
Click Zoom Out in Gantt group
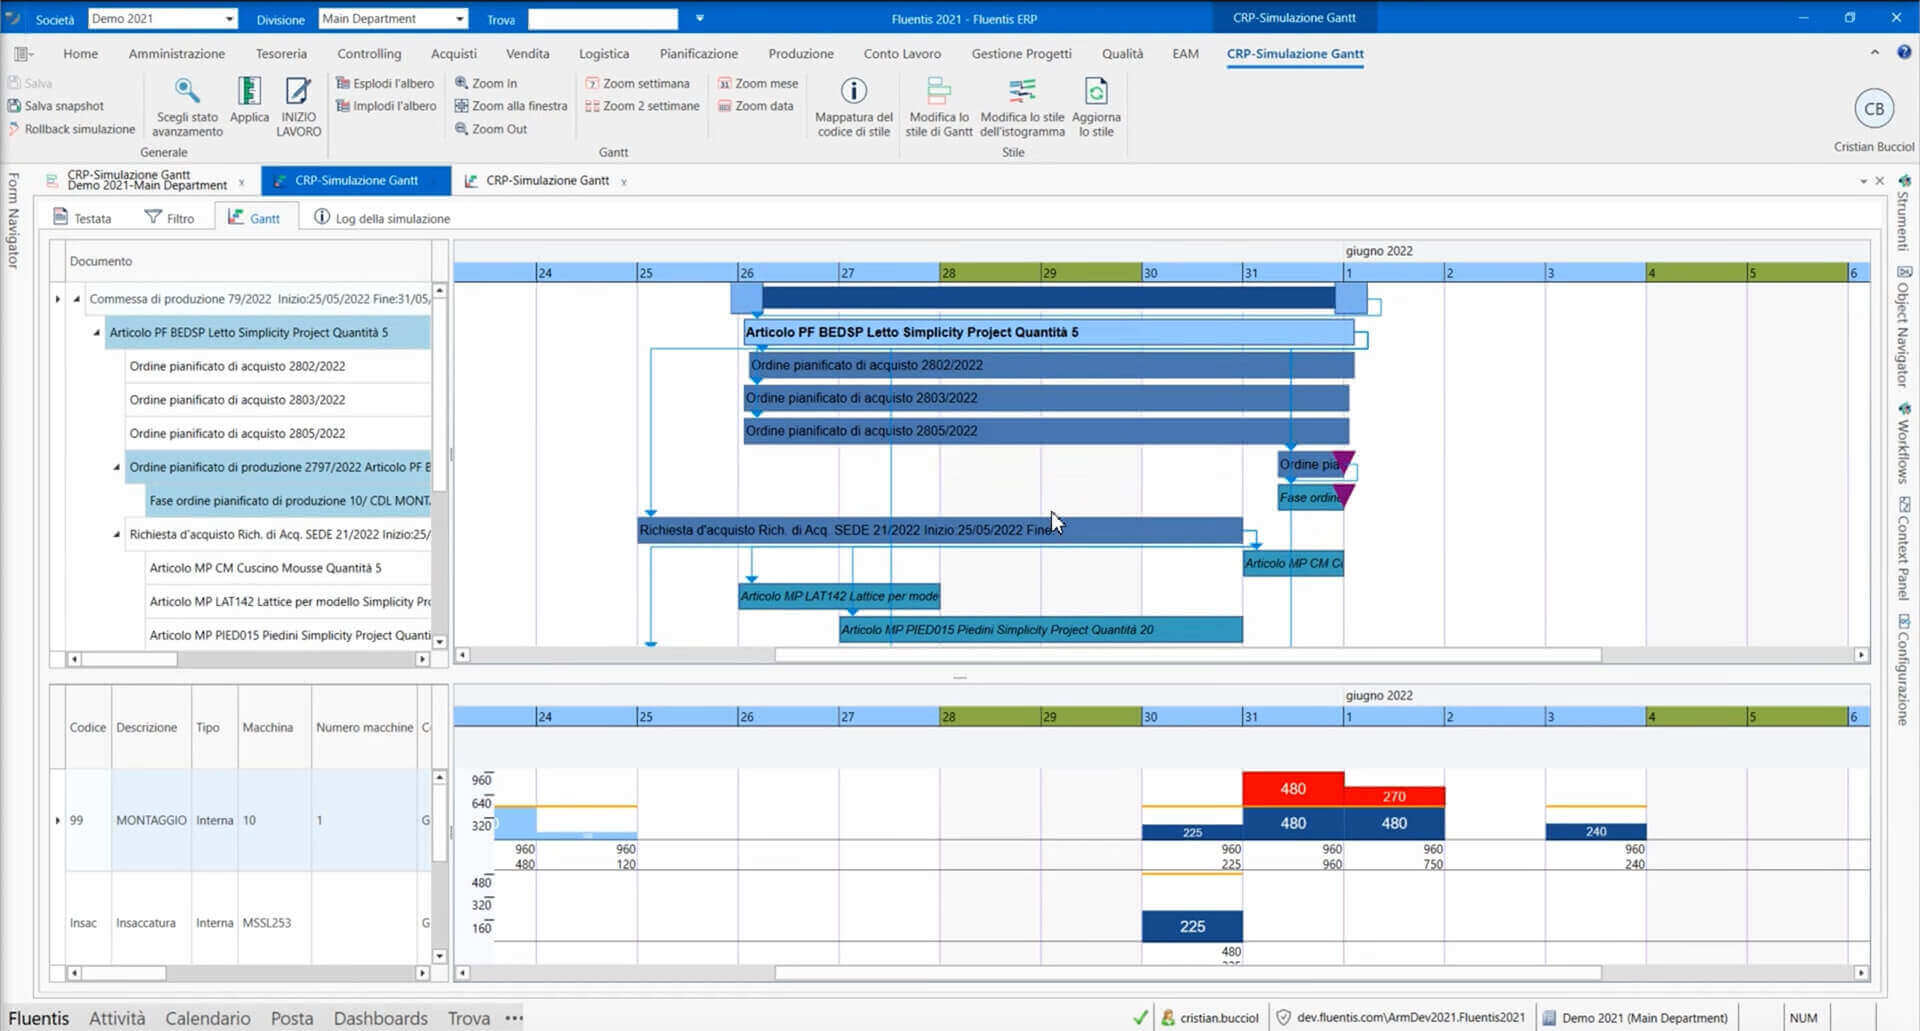coord(491,129)
